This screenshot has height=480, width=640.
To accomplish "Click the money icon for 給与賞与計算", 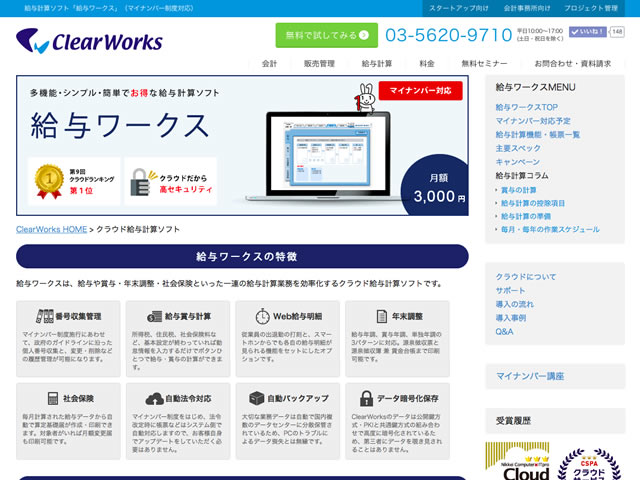I will (x=154, y=316).
